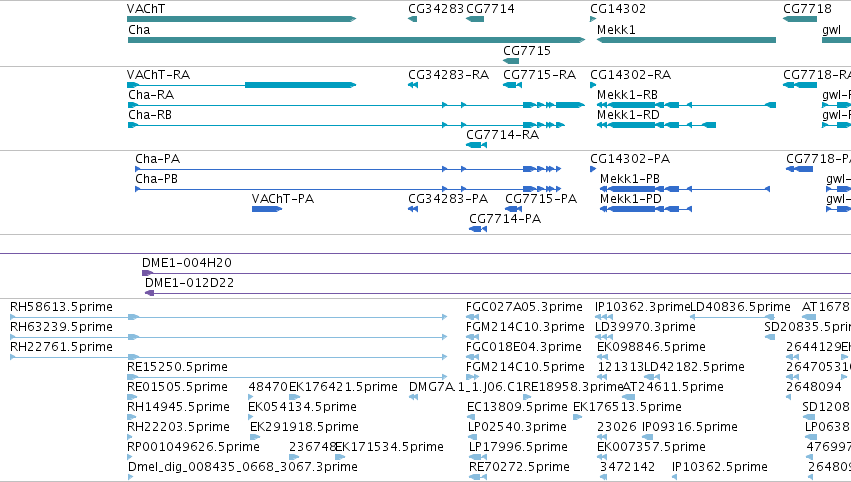
Task: Select the CG14302-RA transcript label
Action: [x=631, y=74]
